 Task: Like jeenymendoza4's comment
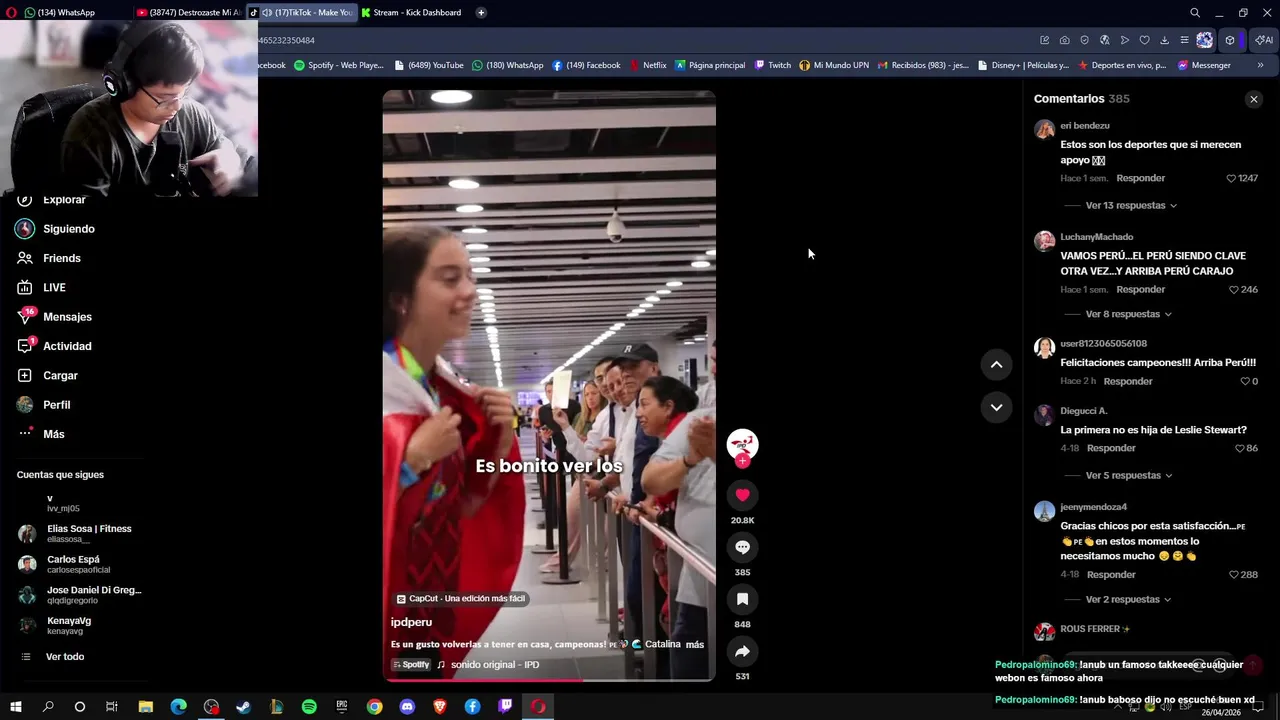[1233, 575]
